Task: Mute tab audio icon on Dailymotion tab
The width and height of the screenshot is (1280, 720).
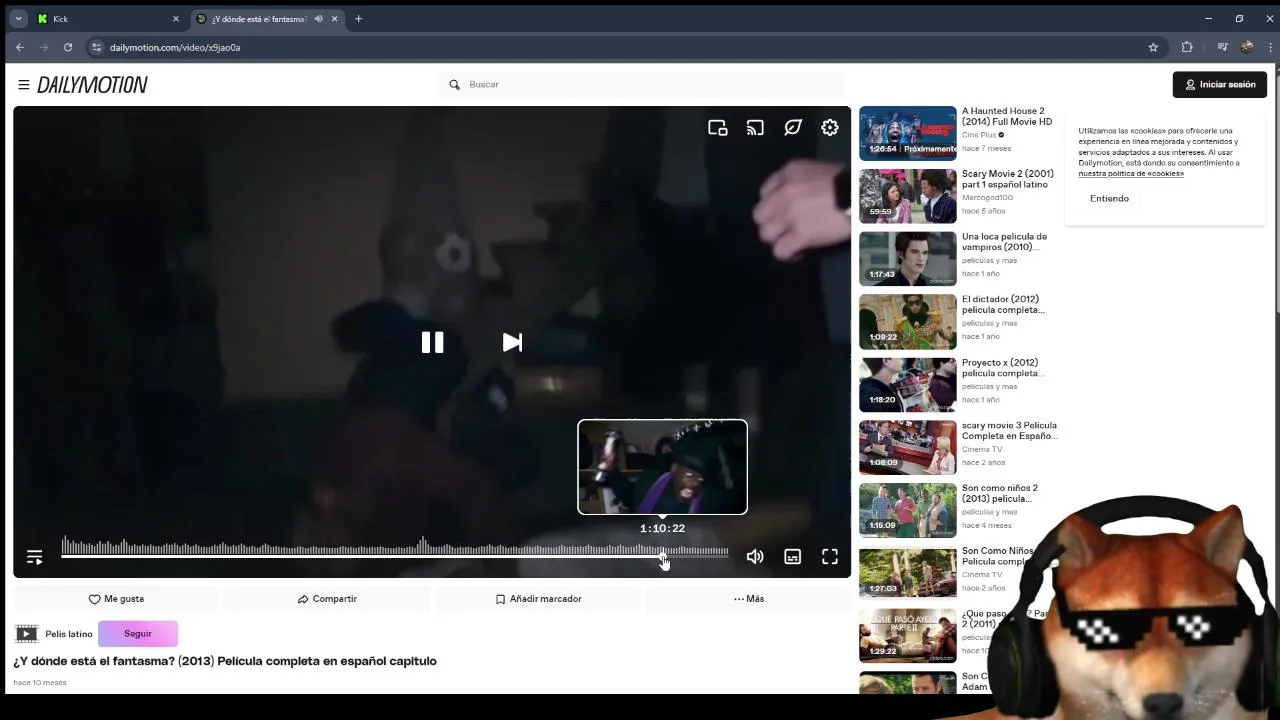Action: (x=318, y=19)
